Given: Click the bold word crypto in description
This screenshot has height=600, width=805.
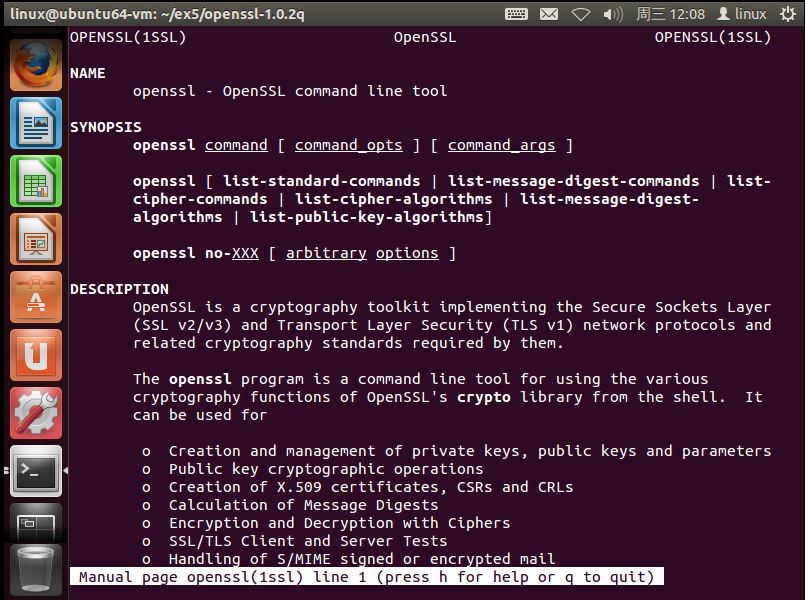Looking at the screenshot, I should coord(484,397).
